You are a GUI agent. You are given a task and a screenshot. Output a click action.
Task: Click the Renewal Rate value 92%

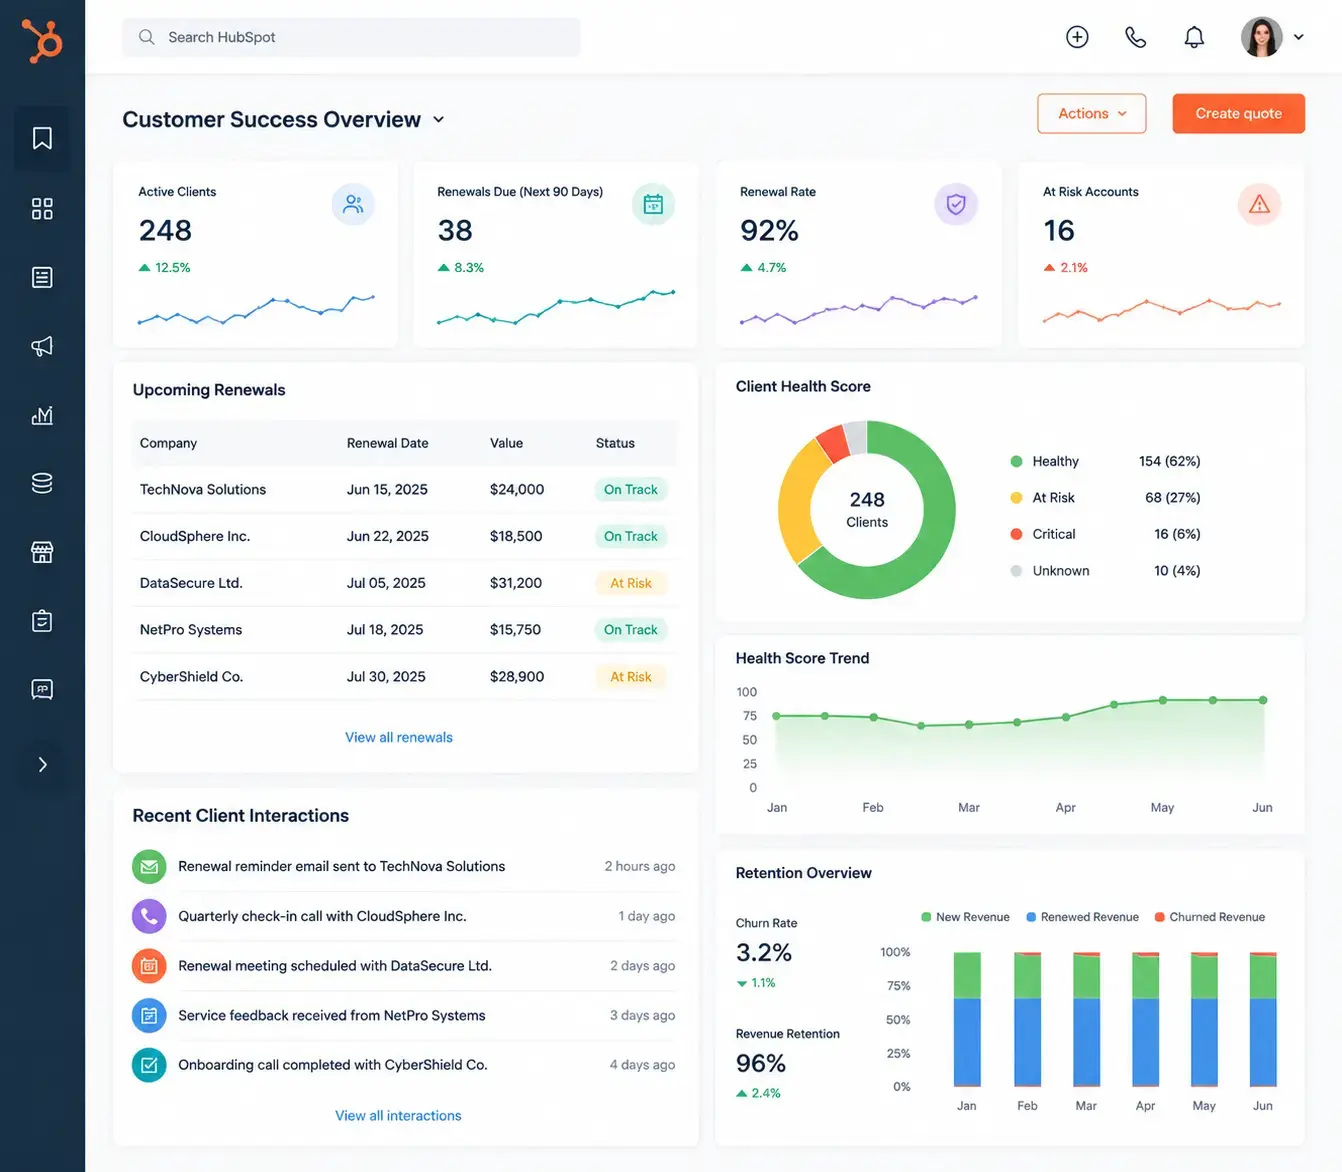click(x=769, y=231)
